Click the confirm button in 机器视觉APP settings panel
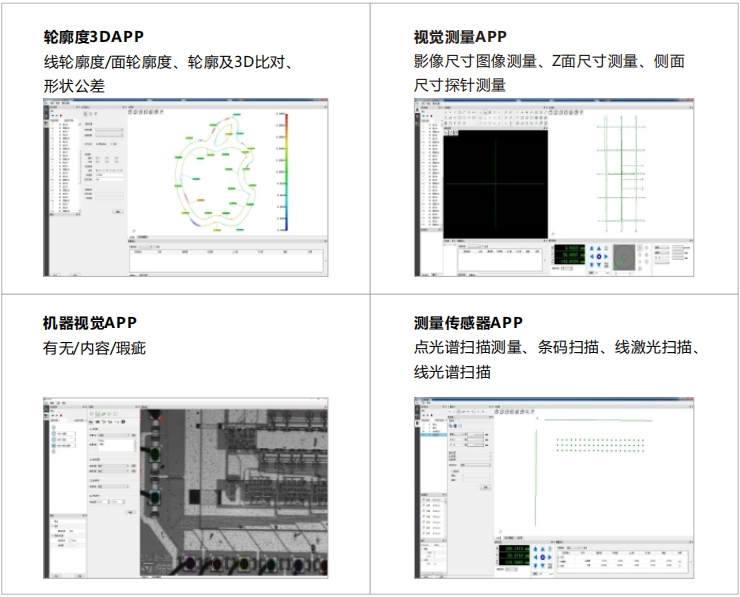 click(x=130, y=512)
